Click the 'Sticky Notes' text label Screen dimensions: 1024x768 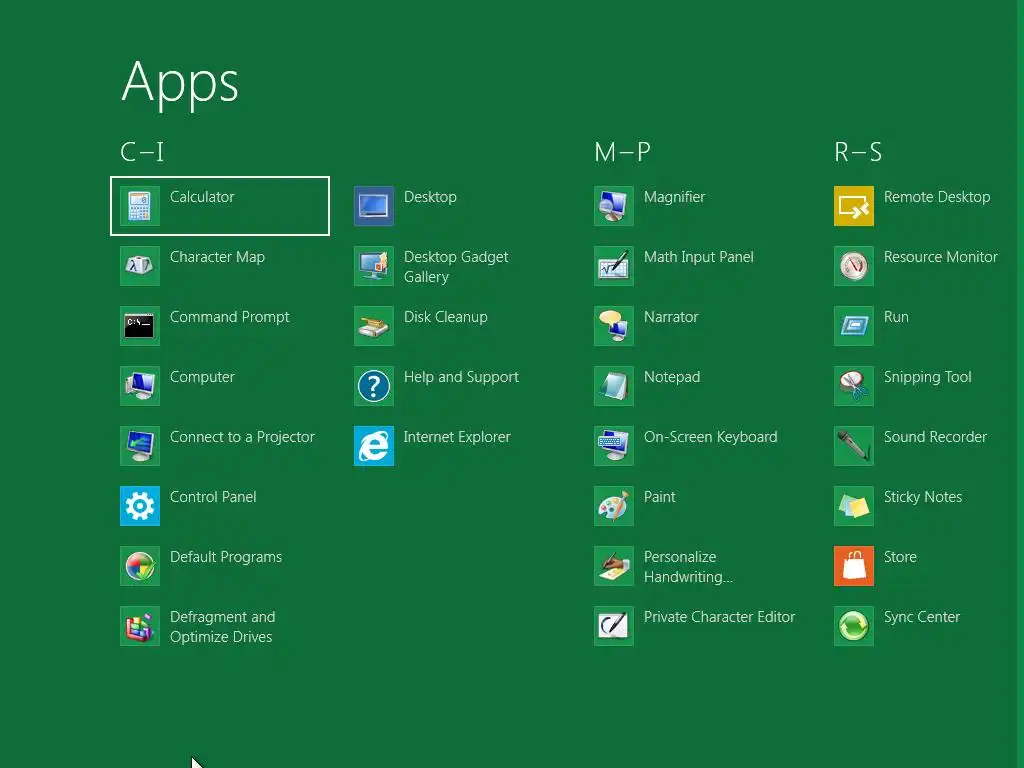(x=923, y=498)
